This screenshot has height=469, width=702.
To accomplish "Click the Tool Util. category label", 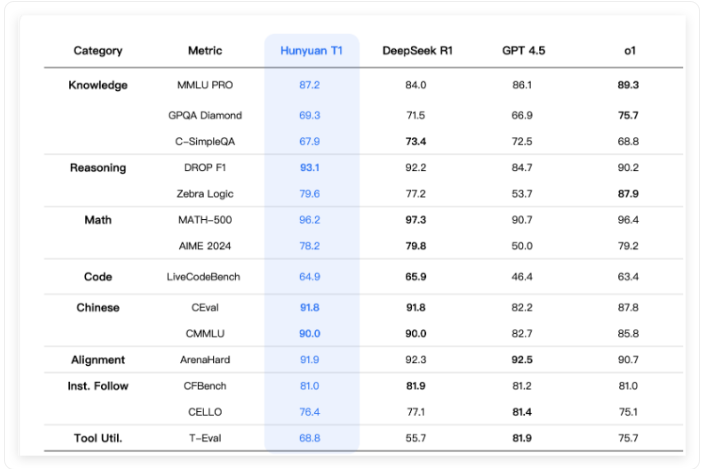I will click(98, 438).
